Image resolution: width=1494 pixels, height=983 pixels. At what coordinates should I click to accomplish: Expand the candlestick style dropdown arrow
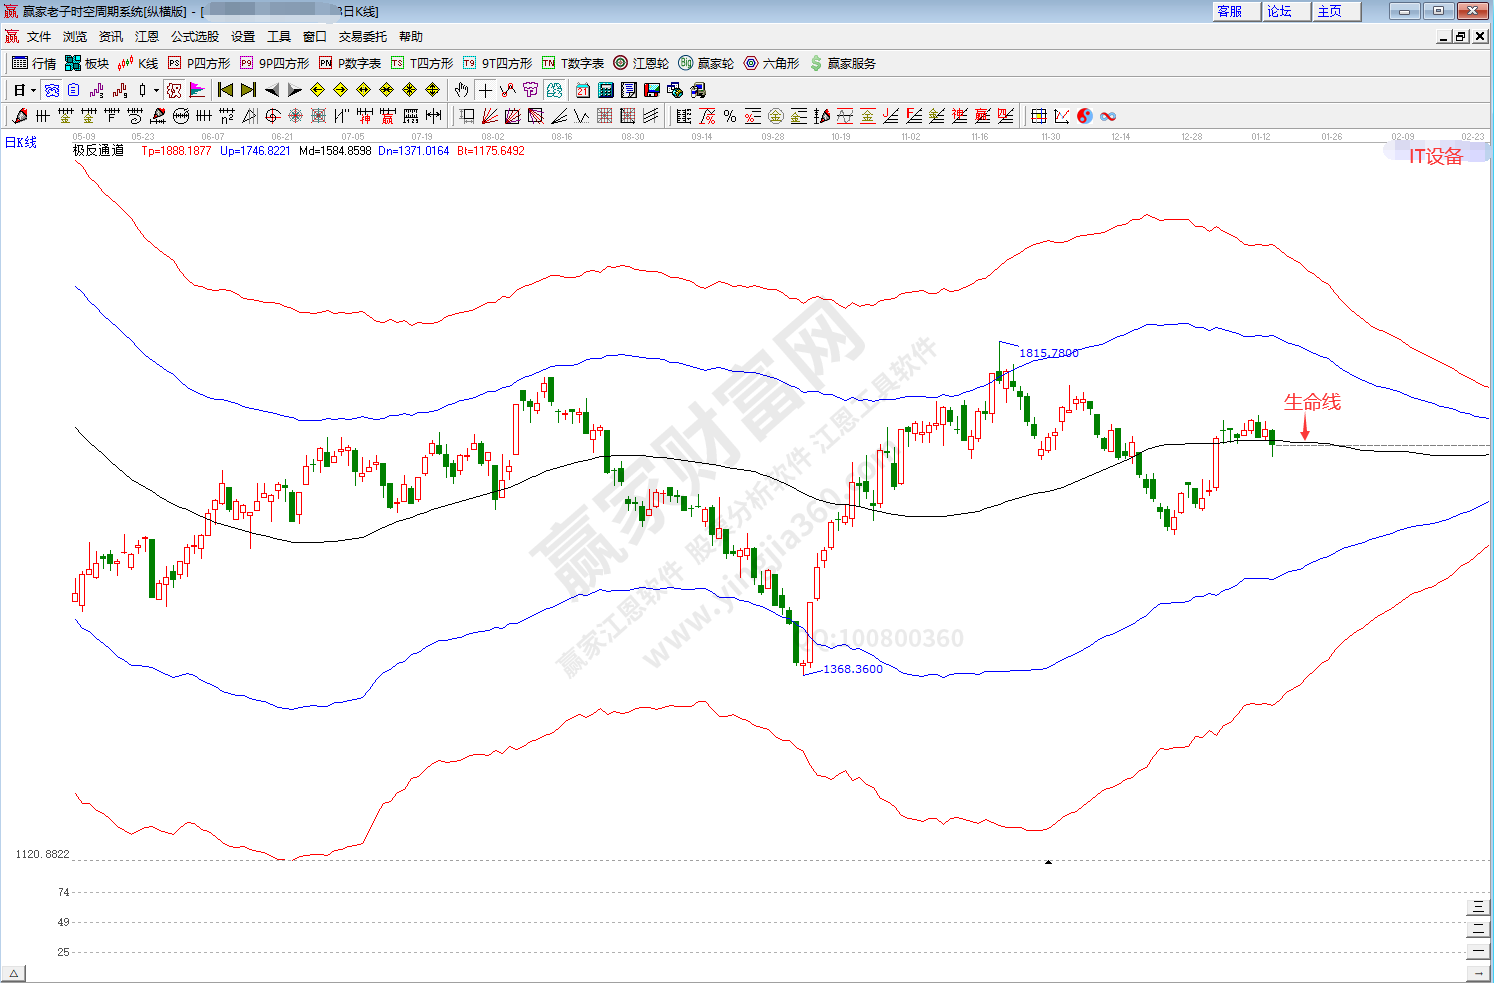click(x=156, y=90)
